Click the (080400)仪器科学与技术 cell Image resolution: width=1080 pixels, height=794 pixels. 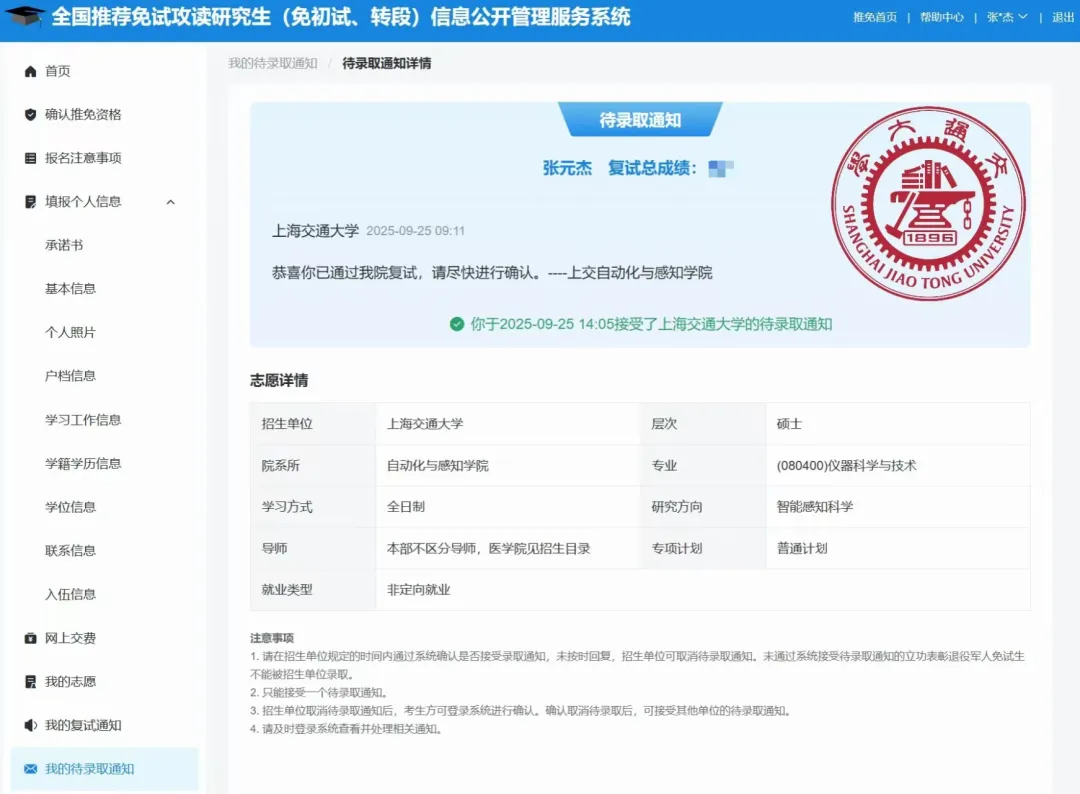pos(898,466)
